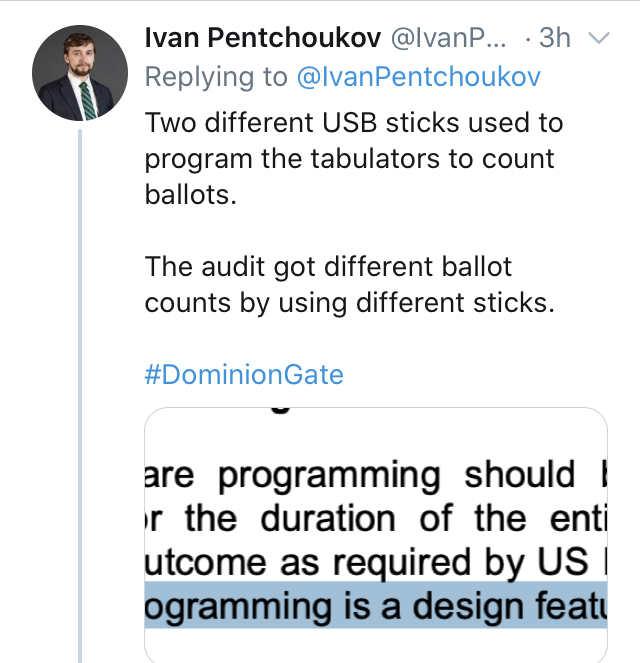
Task: Click the "The audit got different ballot" paragraph
Action: [x=328, y=267]
